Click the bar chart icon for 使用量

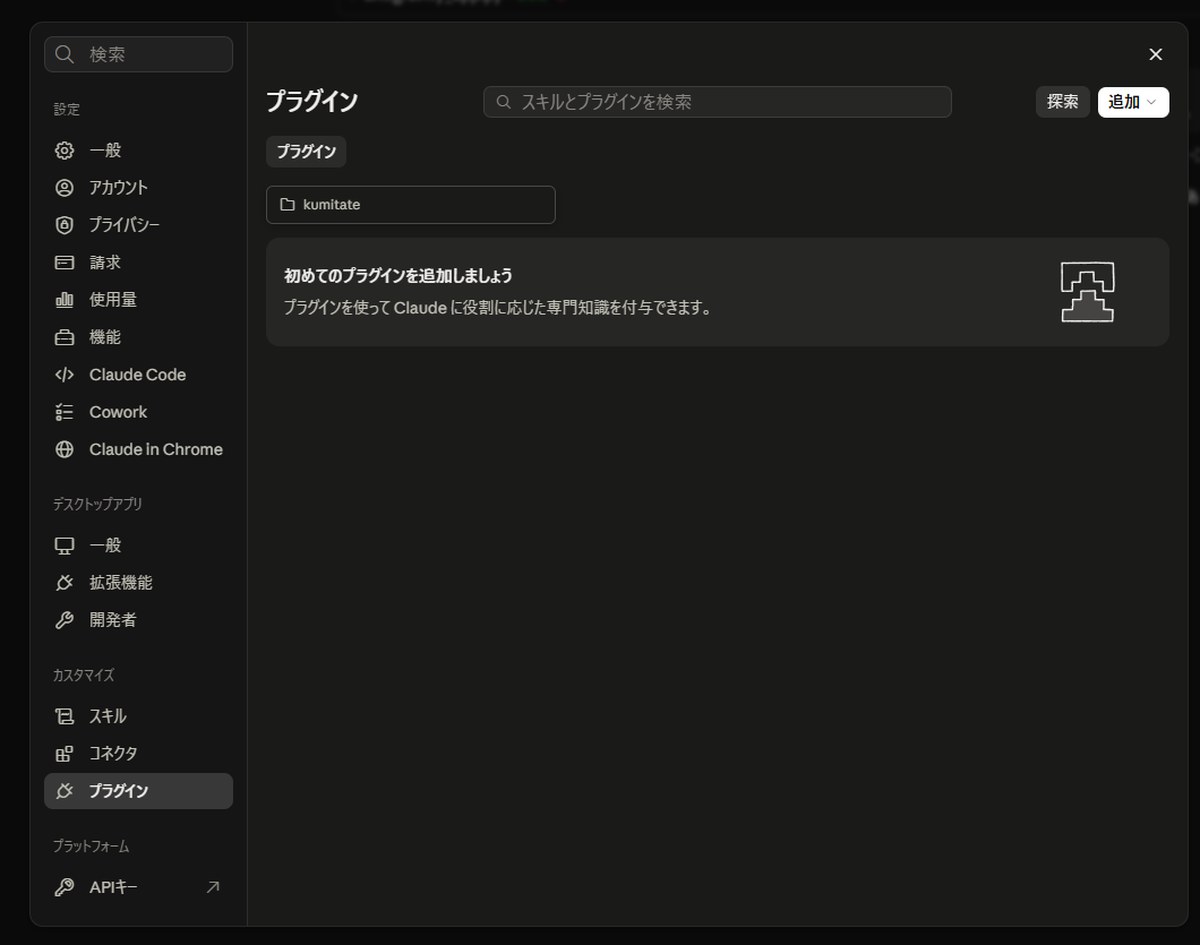pos(64,300)
